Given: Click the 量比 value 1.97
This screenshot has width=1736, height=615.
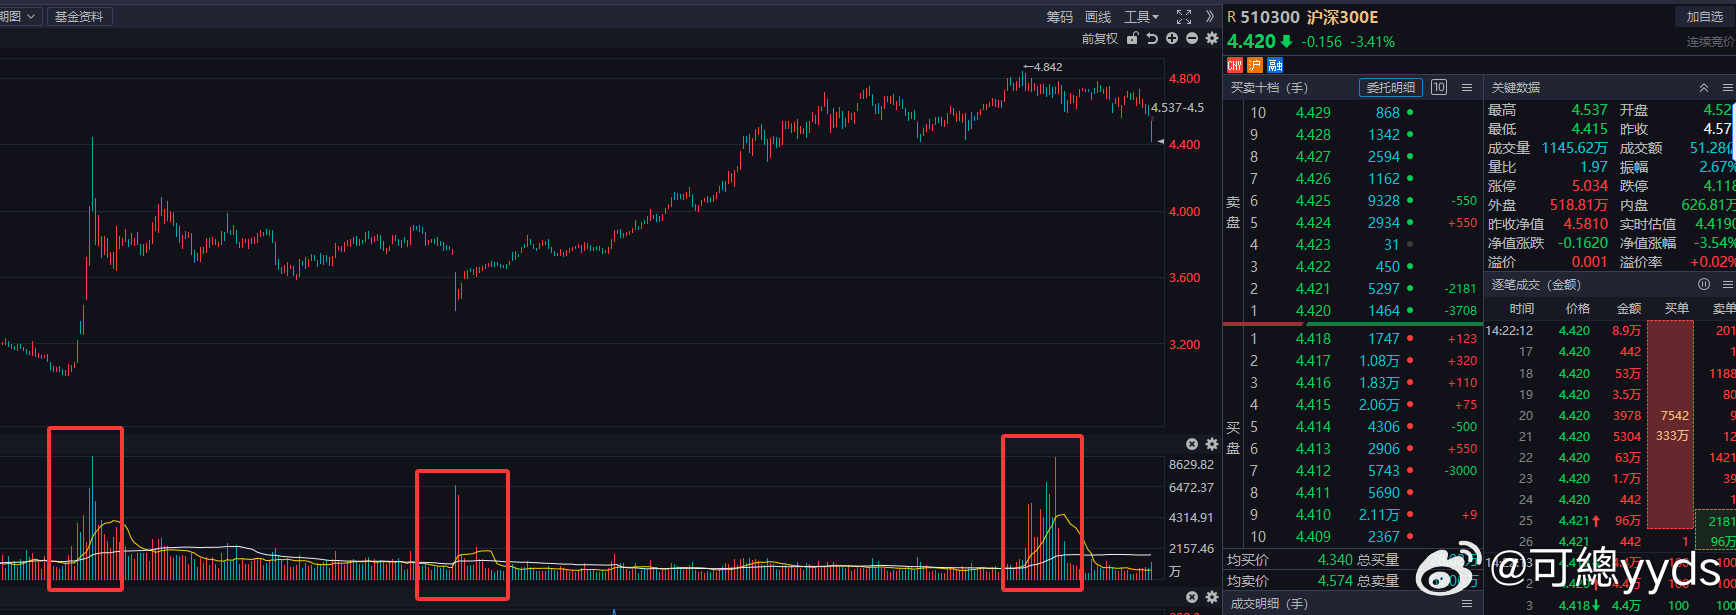Looking at the screenshot, I should coord(1594,167).
